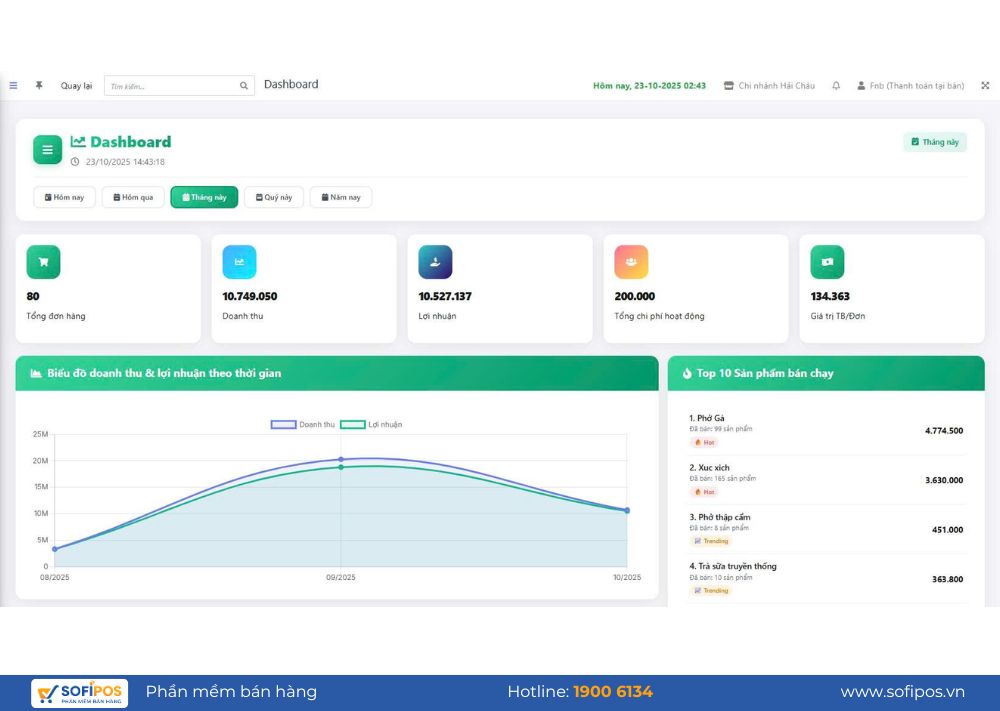Click the green Dashboard menu square icon
The width and height of the screenshot is (1000, 711).
coord(47,150)
